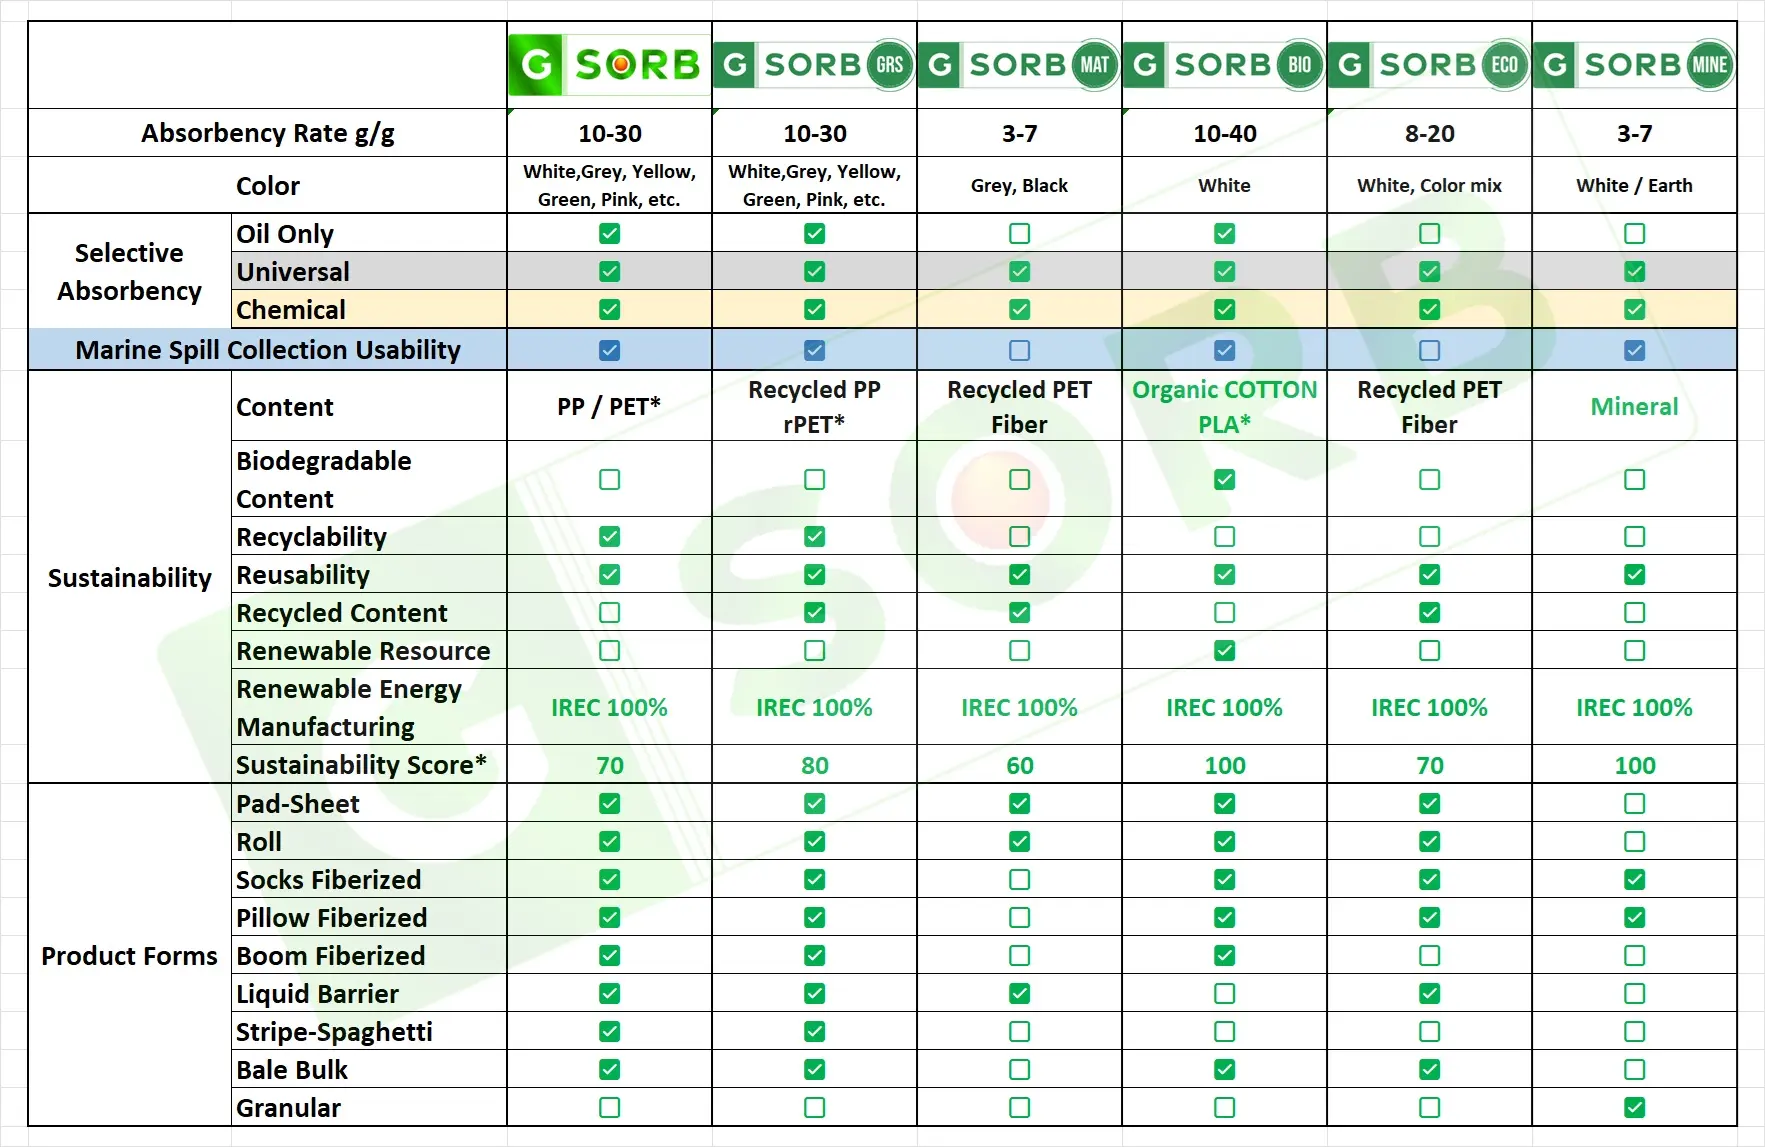The image size is (1765, 1147).
Task: Uncheck Oil Only for G SORB BIO
Action: coord(1224,234)
